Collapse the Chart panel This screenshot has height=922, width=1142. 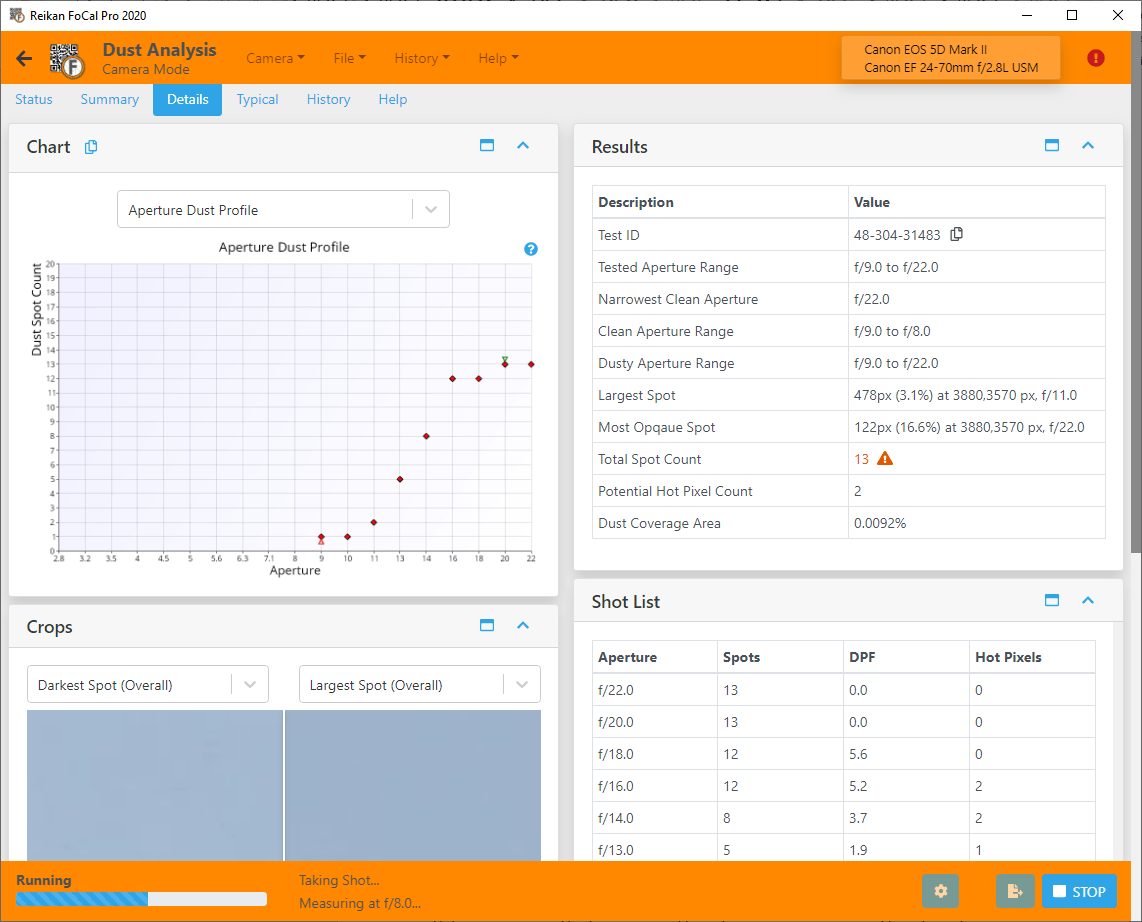point(522,146)
